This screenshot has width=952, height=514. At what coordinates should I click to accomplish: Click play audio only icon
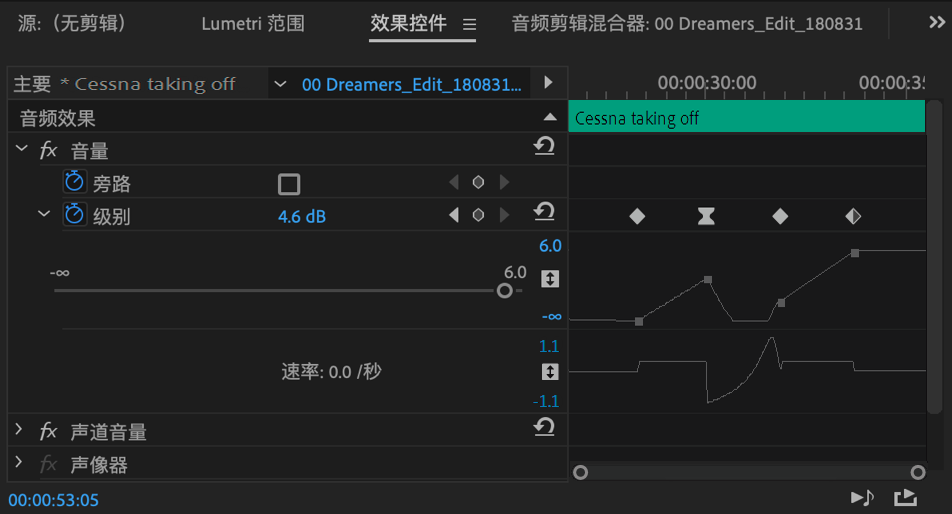(862, 498)
